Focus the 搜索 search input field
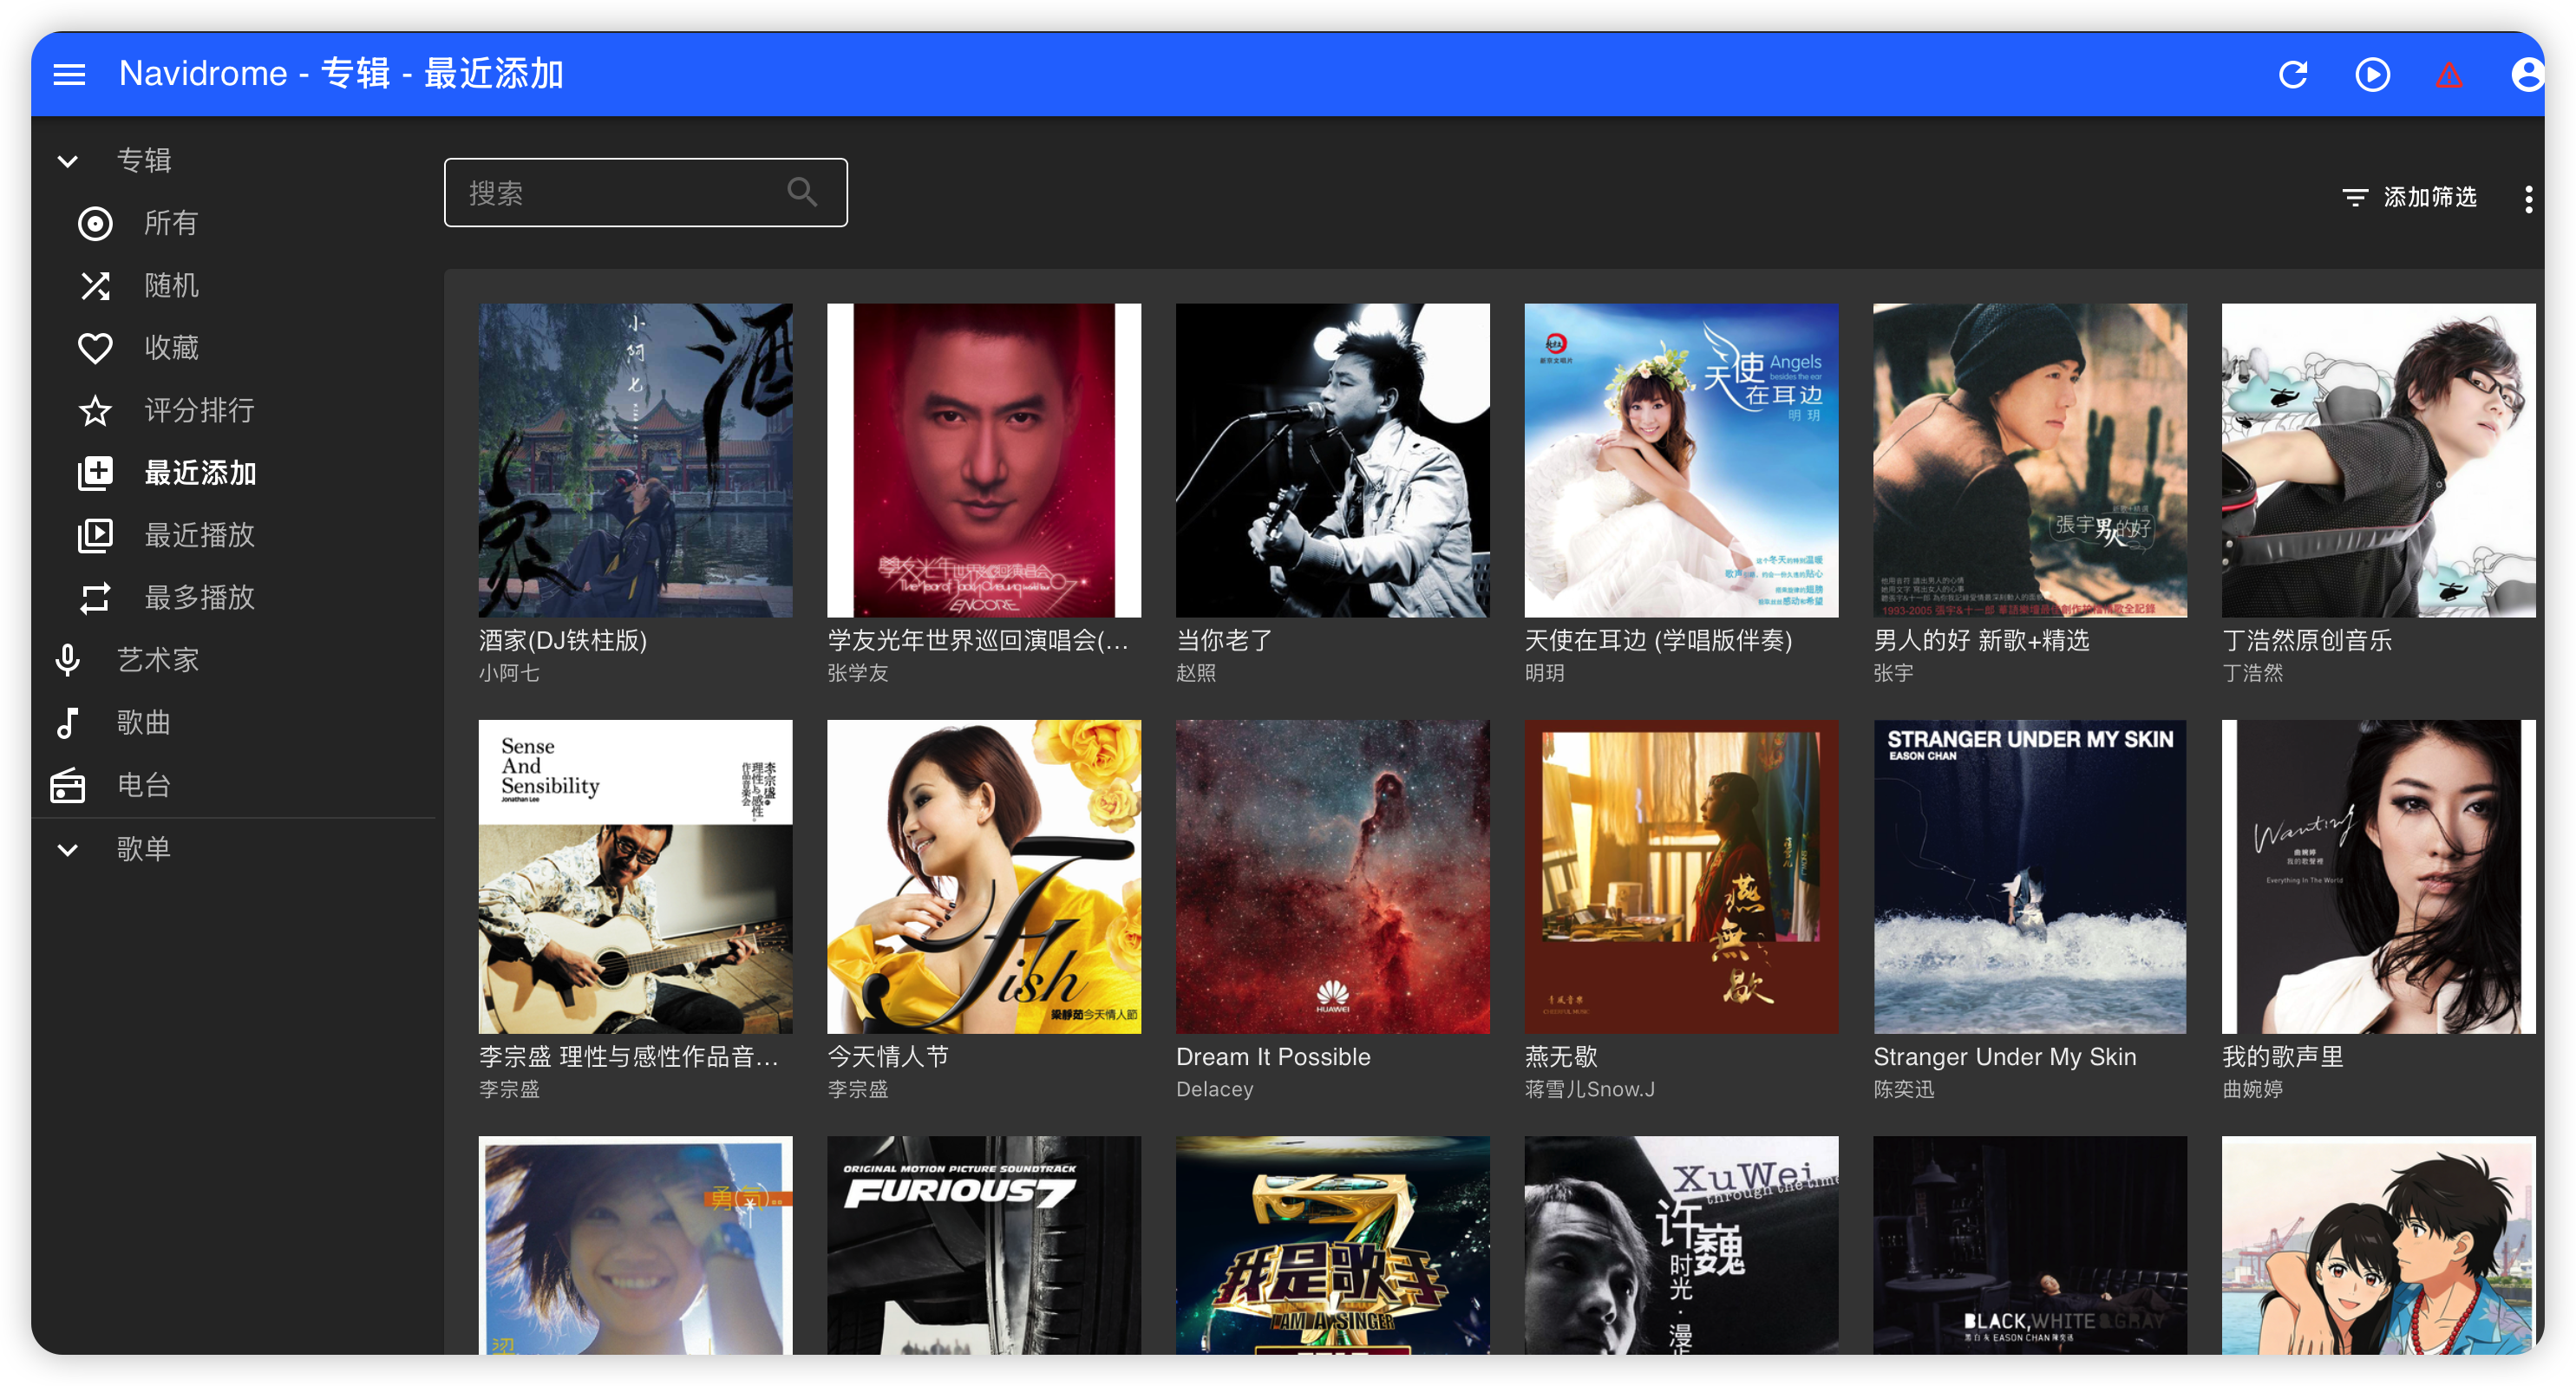The width and height of the screenshot is (2576, 1386). tap(646, 192)
